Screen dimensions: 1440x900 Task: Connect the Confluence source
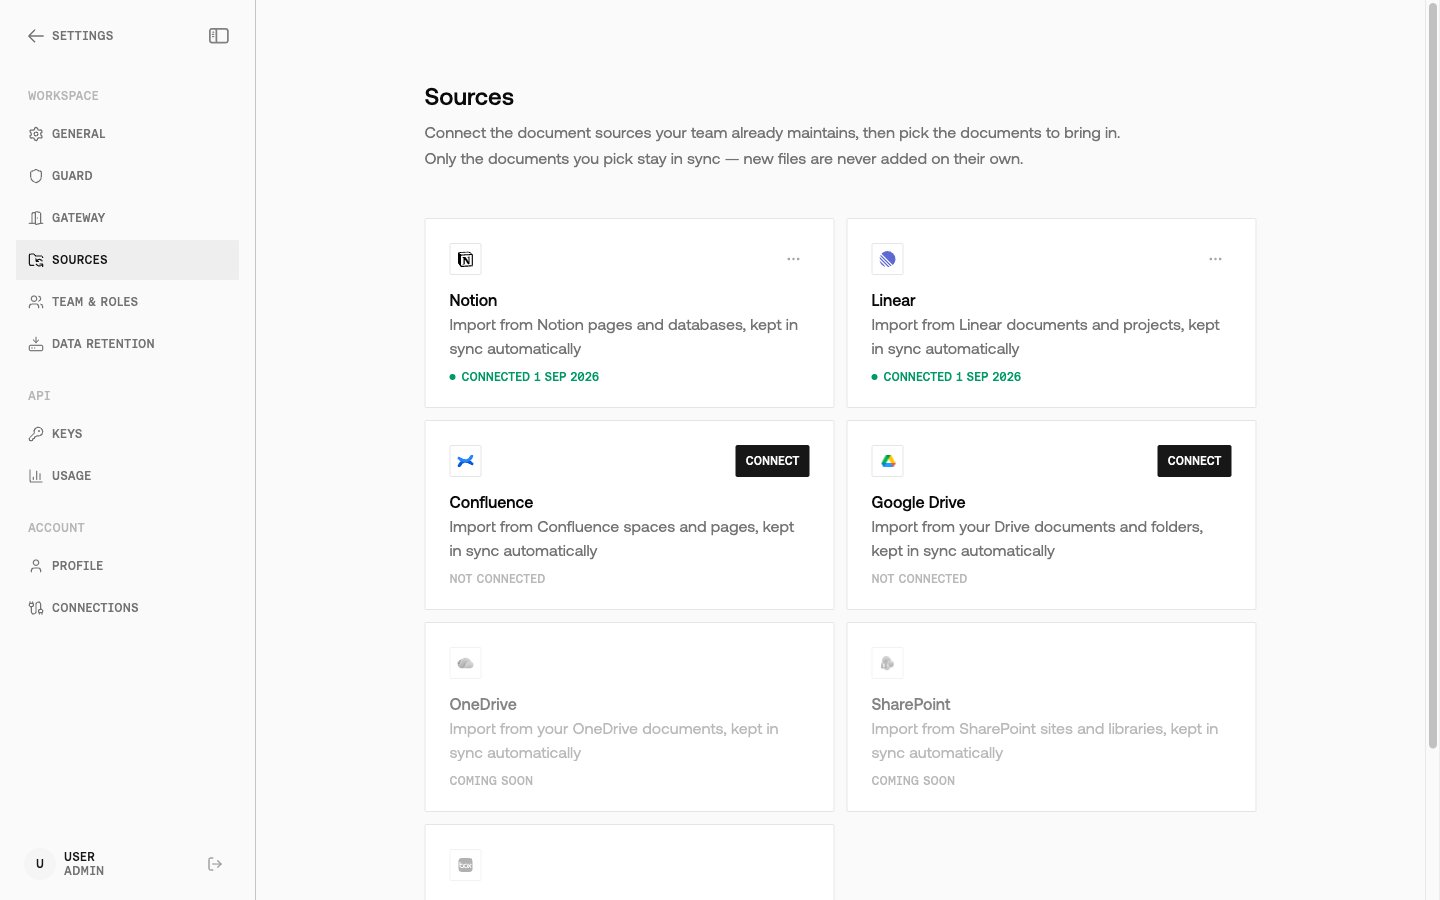tap(772, 461)
